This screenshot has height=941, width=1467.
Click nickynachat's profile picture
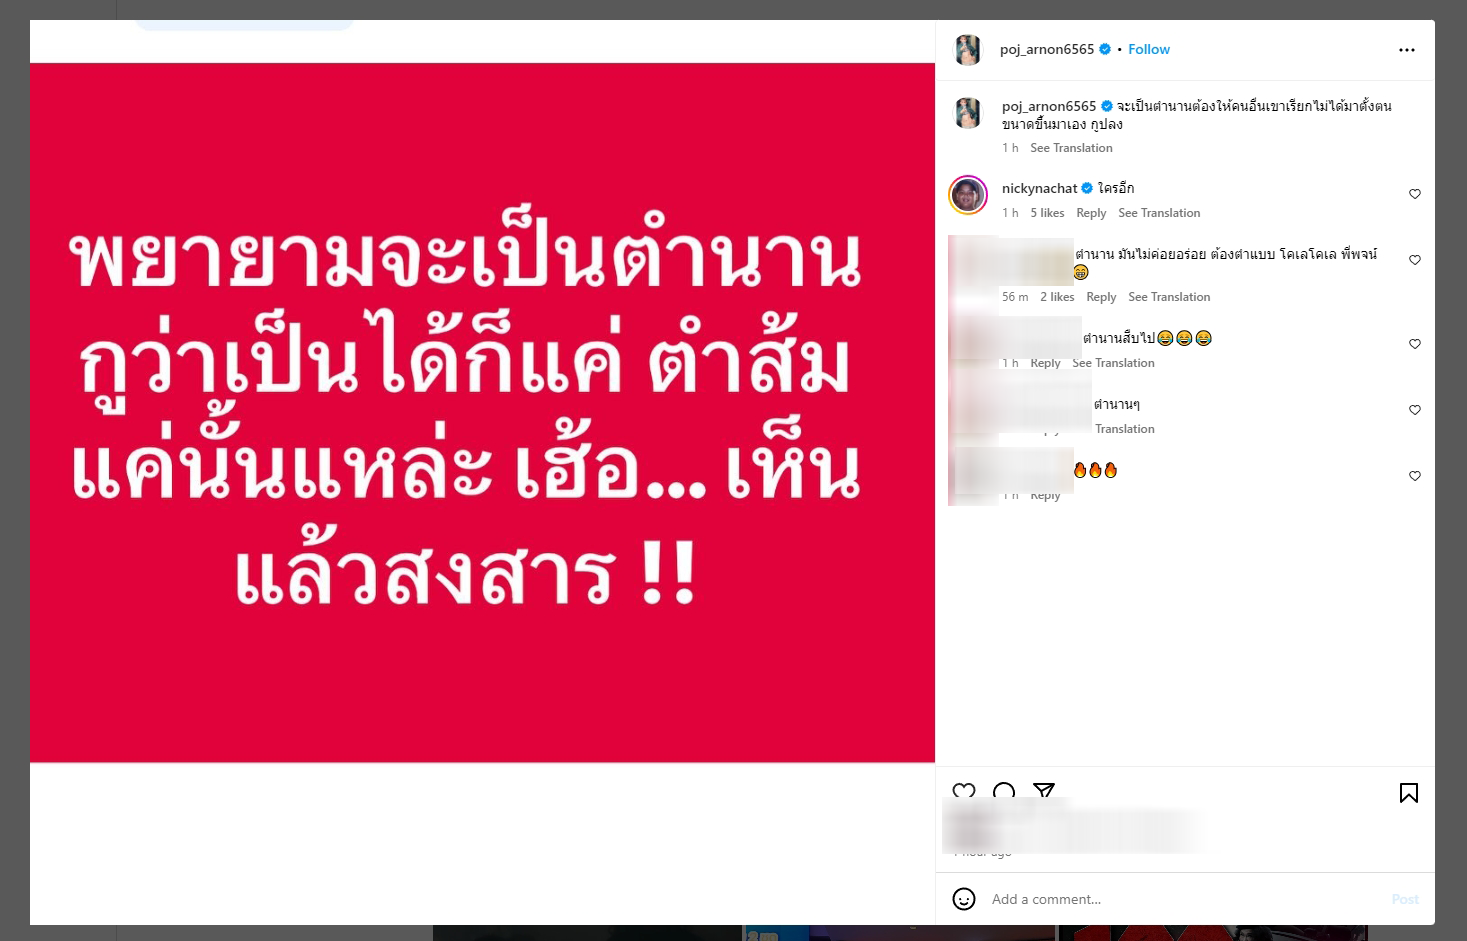[968, 195]
